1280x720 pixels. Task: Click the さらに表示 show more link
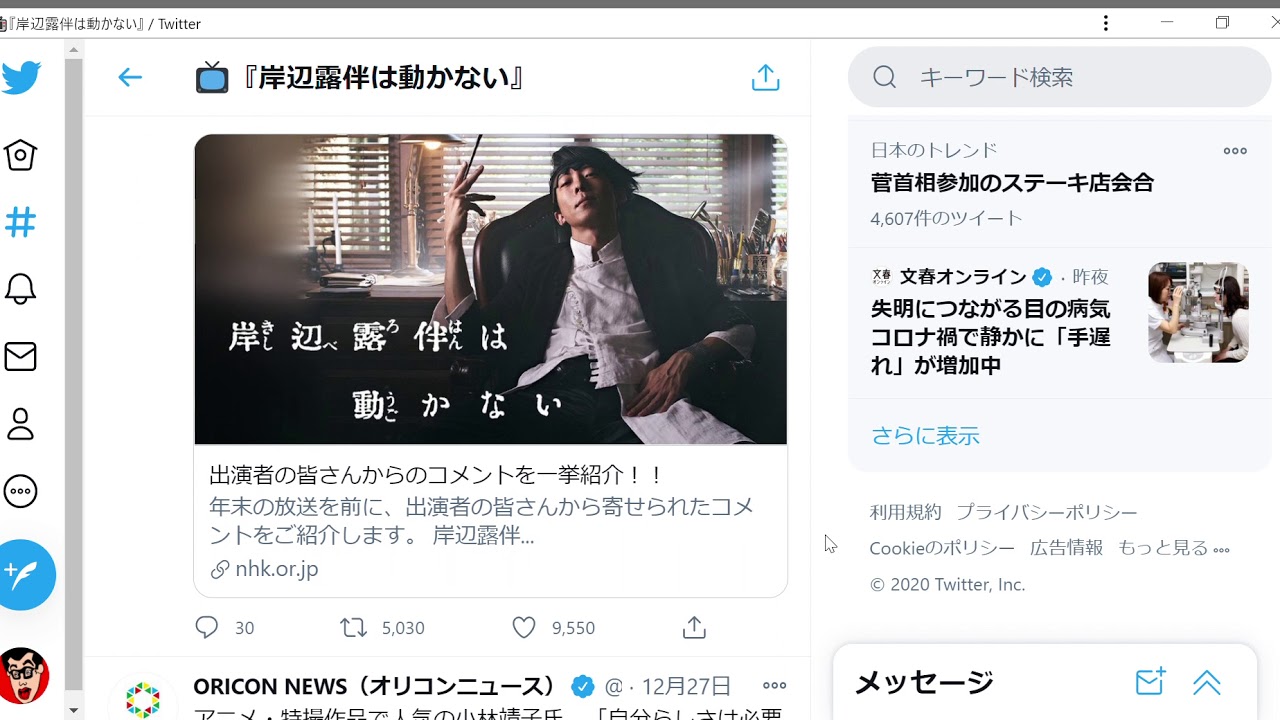tap(925, 436)
